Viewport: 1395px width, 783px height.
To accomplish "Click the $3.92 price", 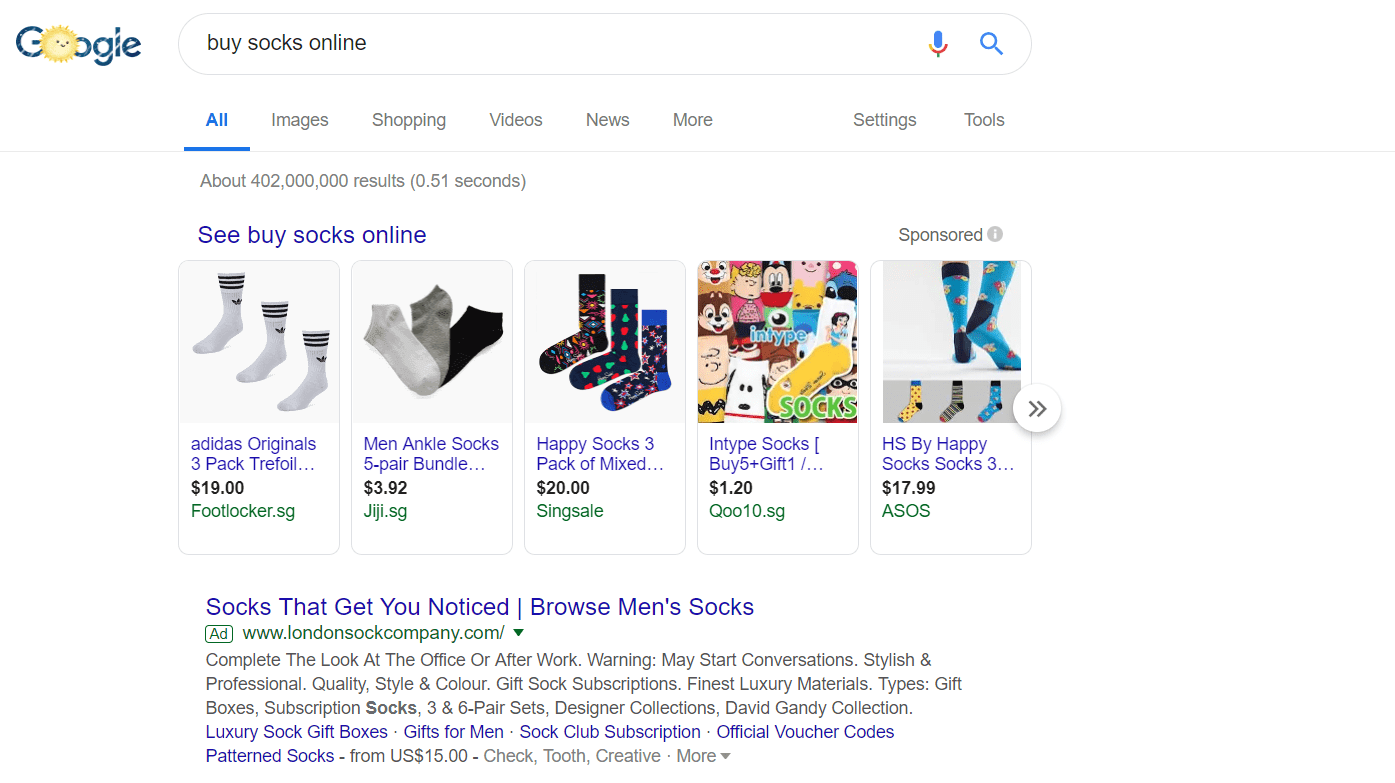I will click(x=386, y=488).
